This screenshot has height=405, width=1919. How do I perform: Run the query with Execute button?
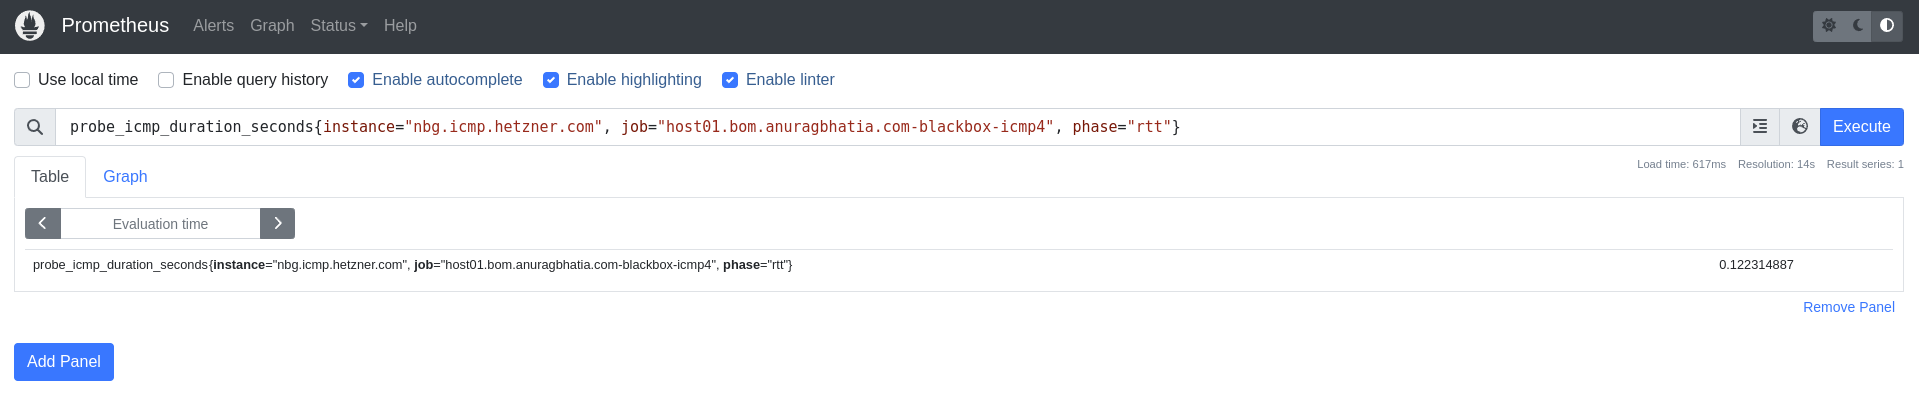pyautogui.click(x=1861, y=127)
